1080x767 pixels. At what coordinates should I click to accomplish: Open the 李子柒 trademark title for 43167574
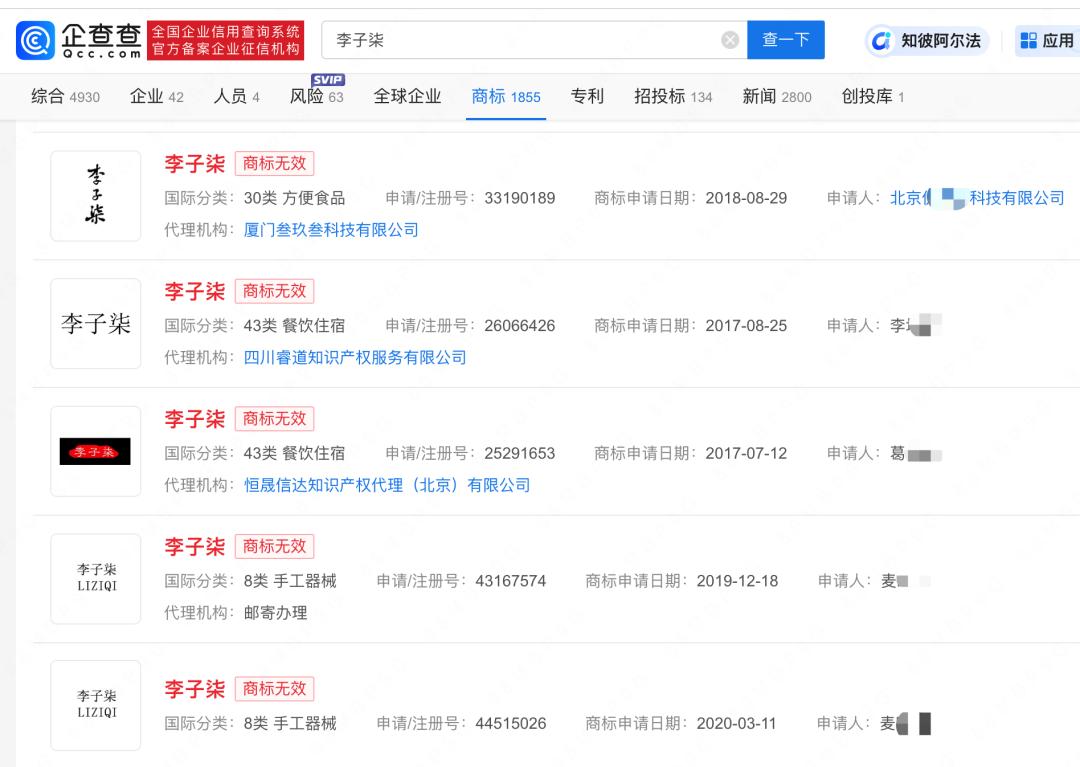pos(194,547)
